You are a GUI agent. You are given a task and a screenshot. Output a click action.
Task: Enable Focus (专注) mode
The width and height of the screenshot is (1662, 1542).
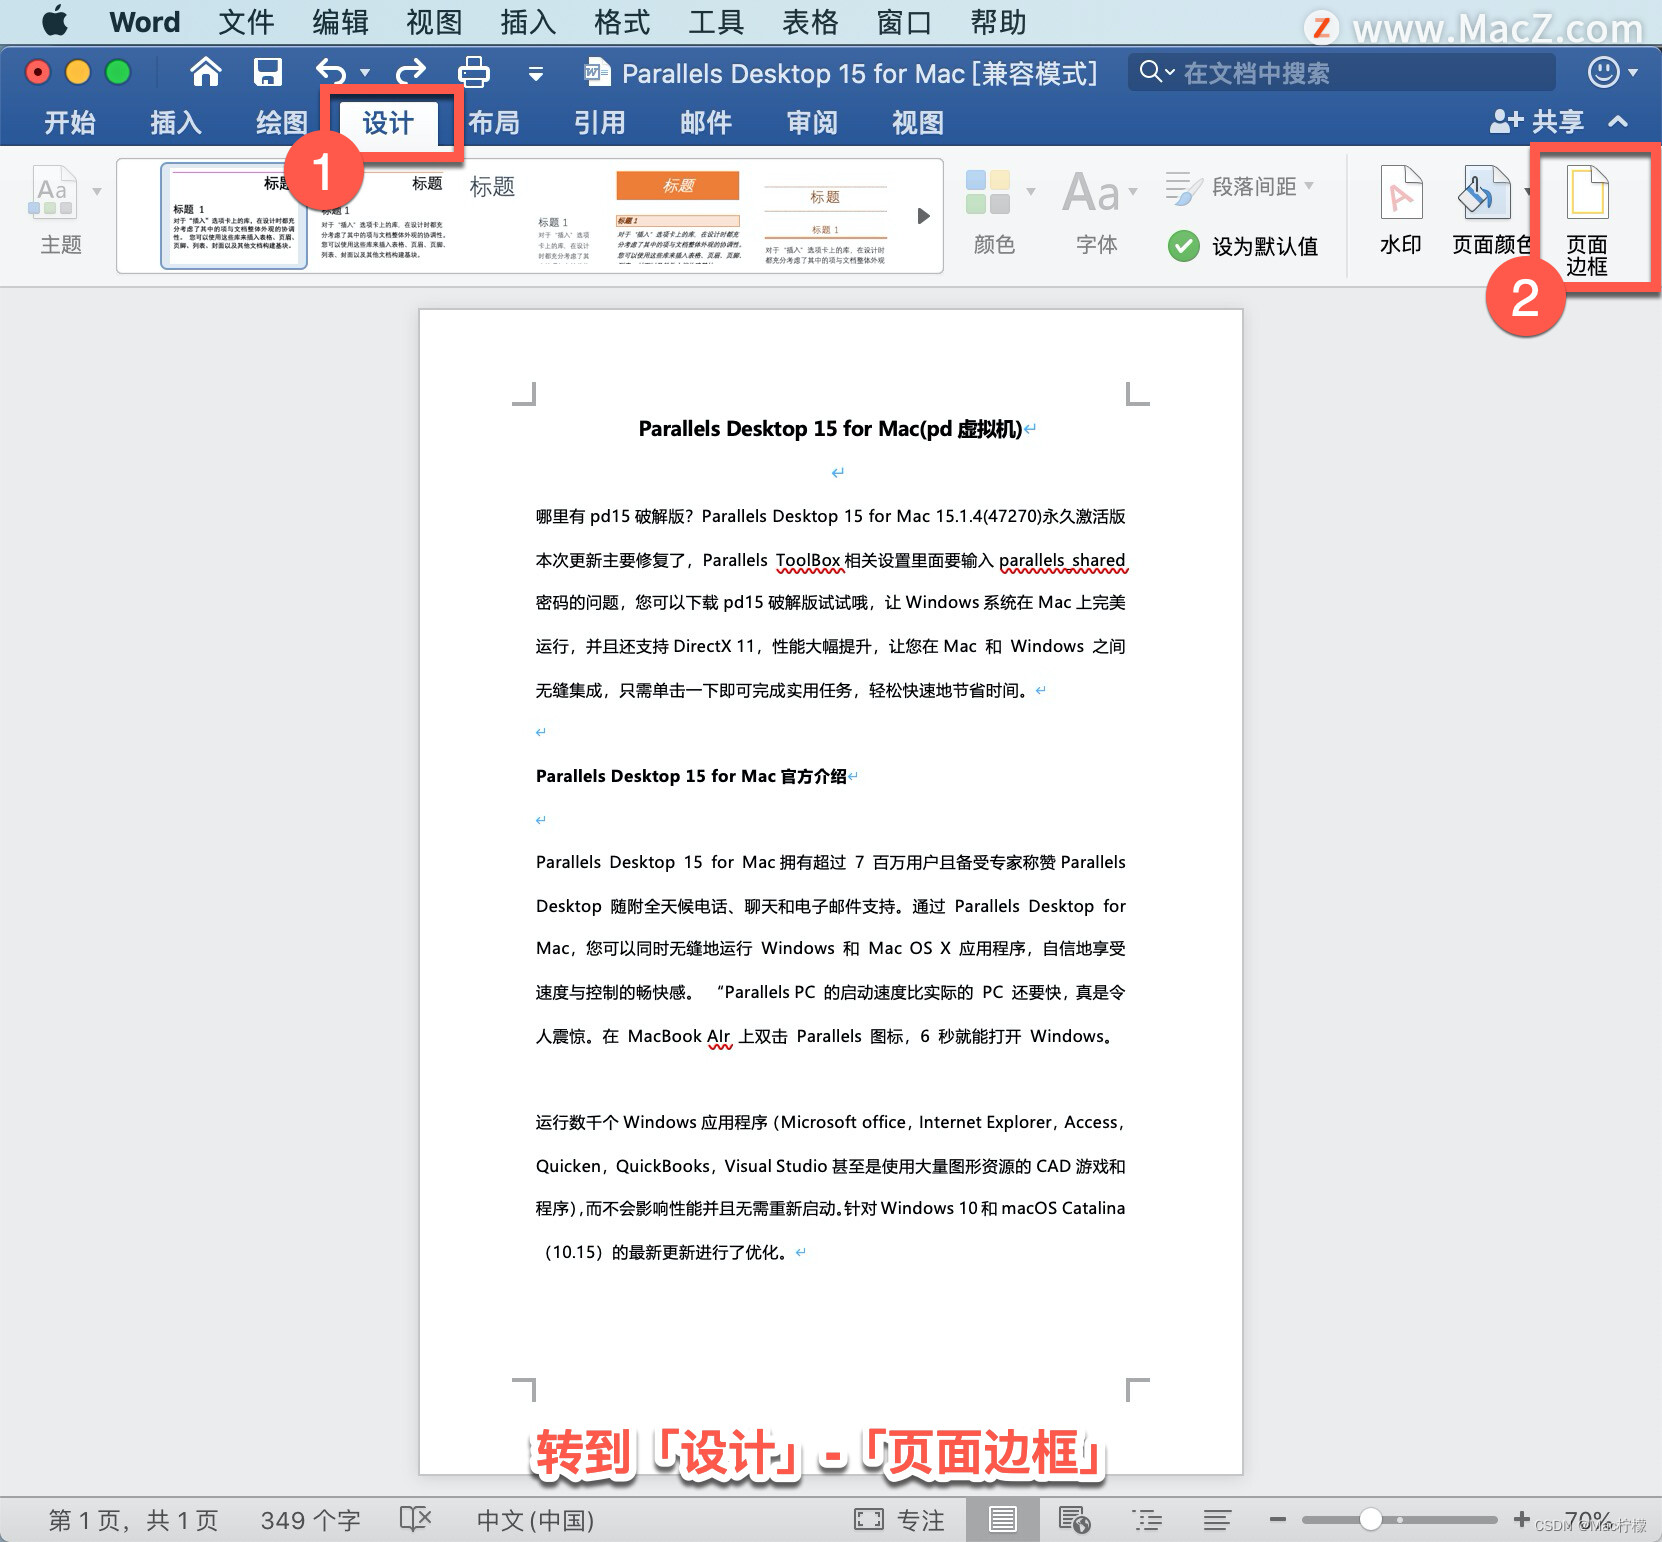pyautogui.click(x=899, y=1520)
